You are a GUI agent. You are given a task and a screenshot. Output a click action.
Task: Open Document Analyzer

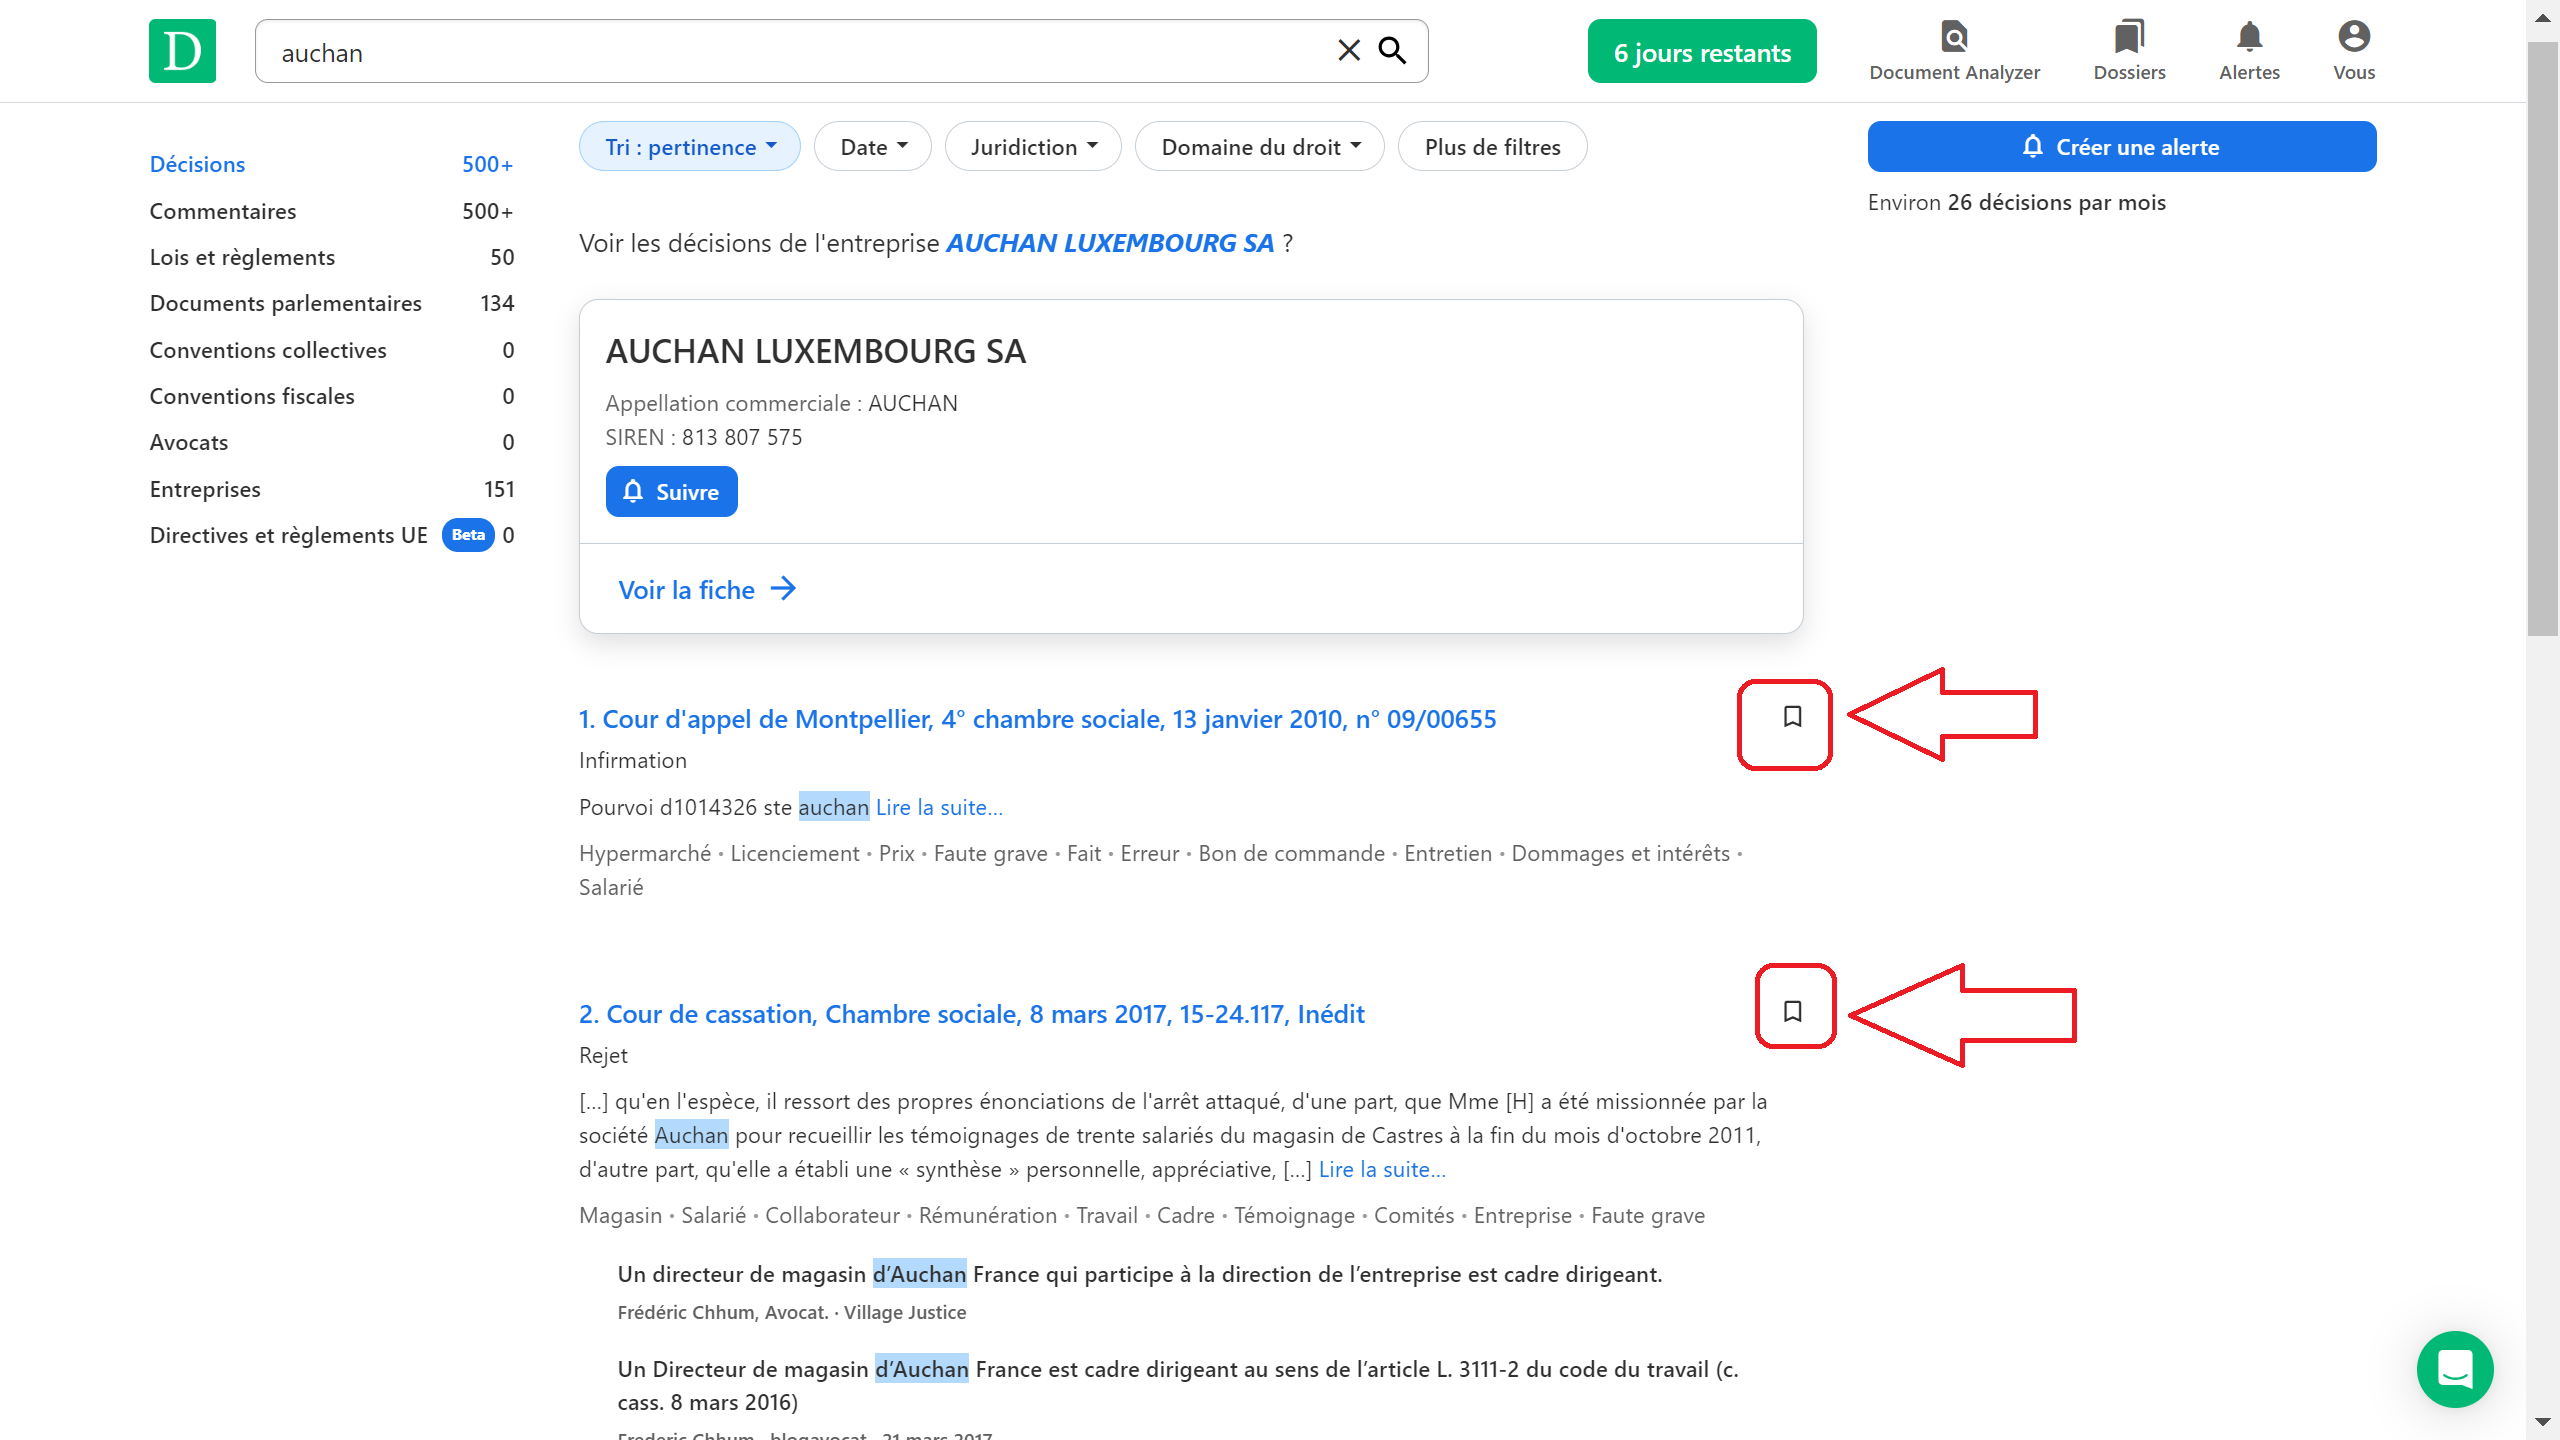point(1954,51)
